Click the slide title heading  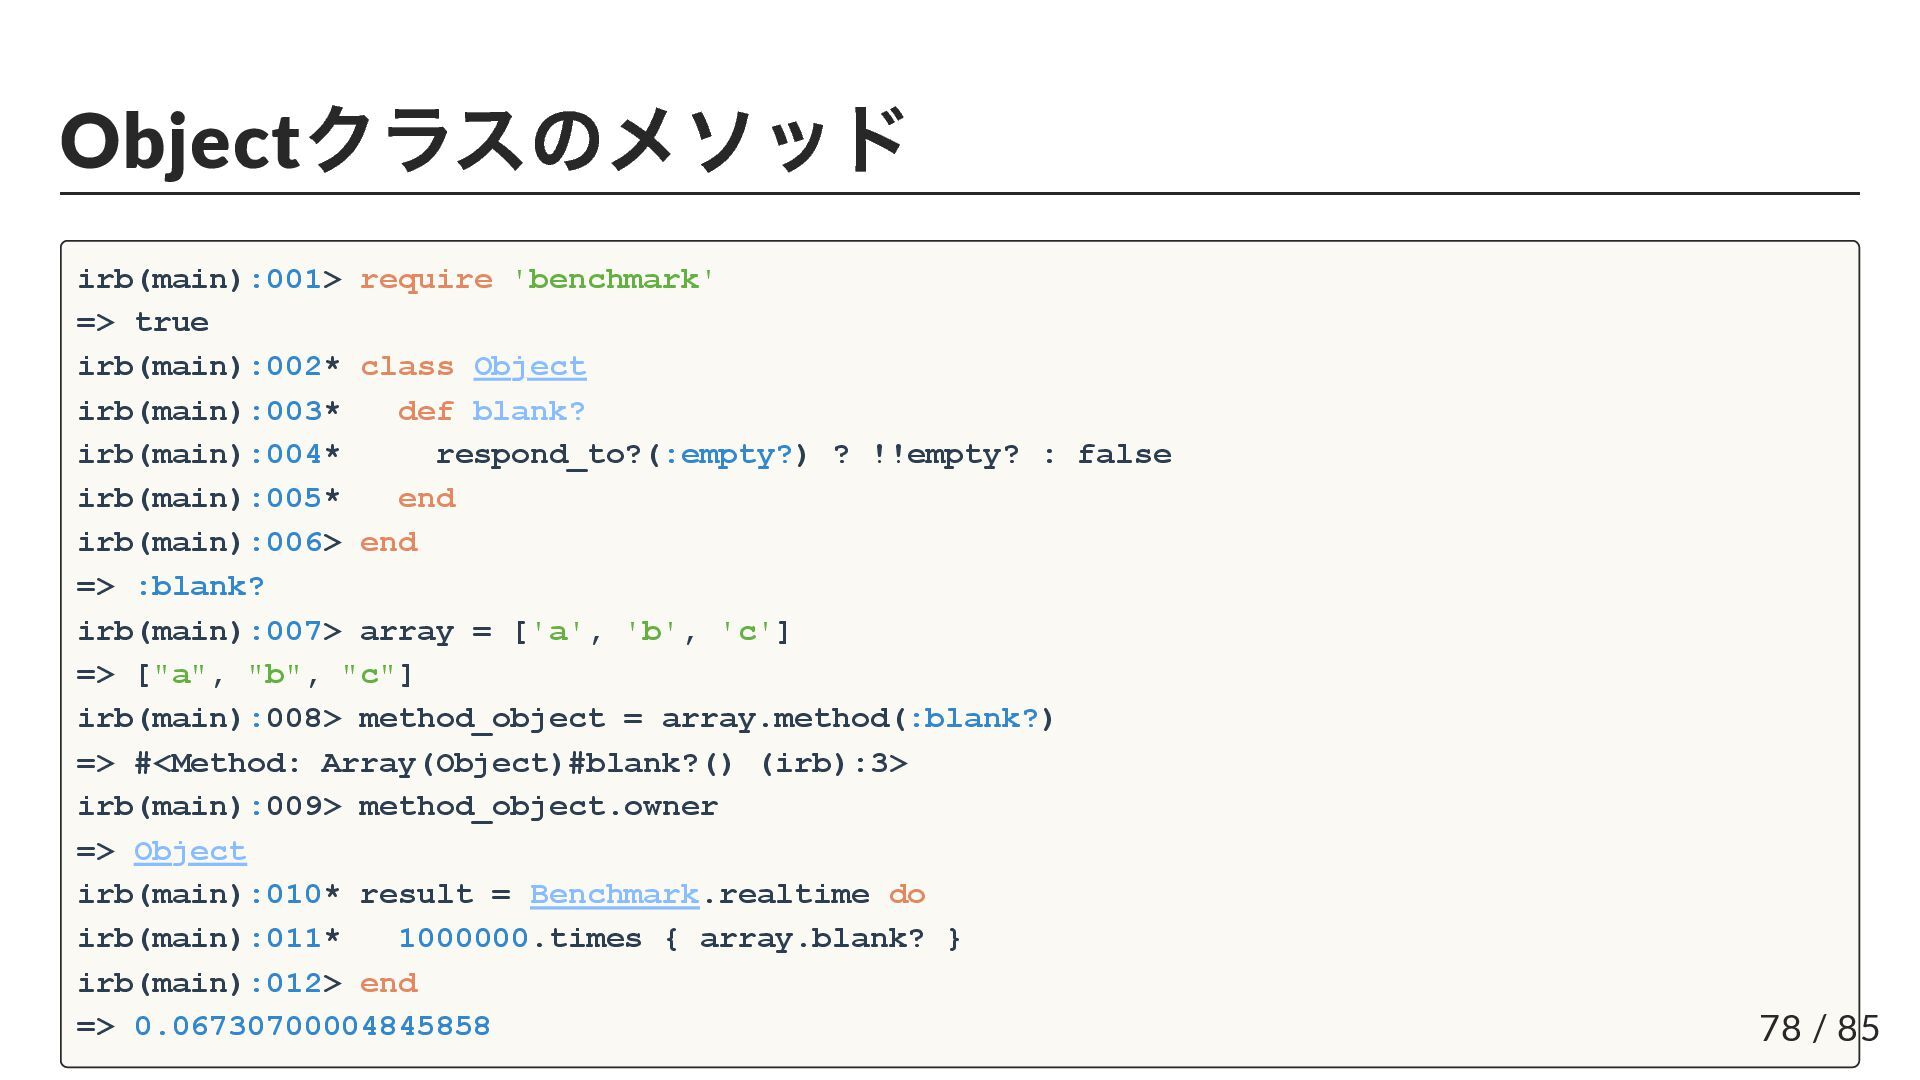[x=483, y=140]
